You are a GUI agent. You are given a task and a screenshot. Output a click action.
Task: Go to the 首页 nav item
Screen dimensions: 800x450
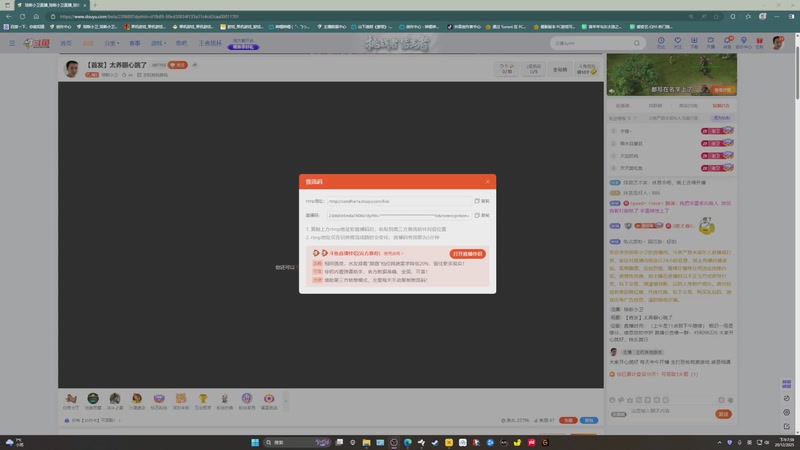click(66, 43)
